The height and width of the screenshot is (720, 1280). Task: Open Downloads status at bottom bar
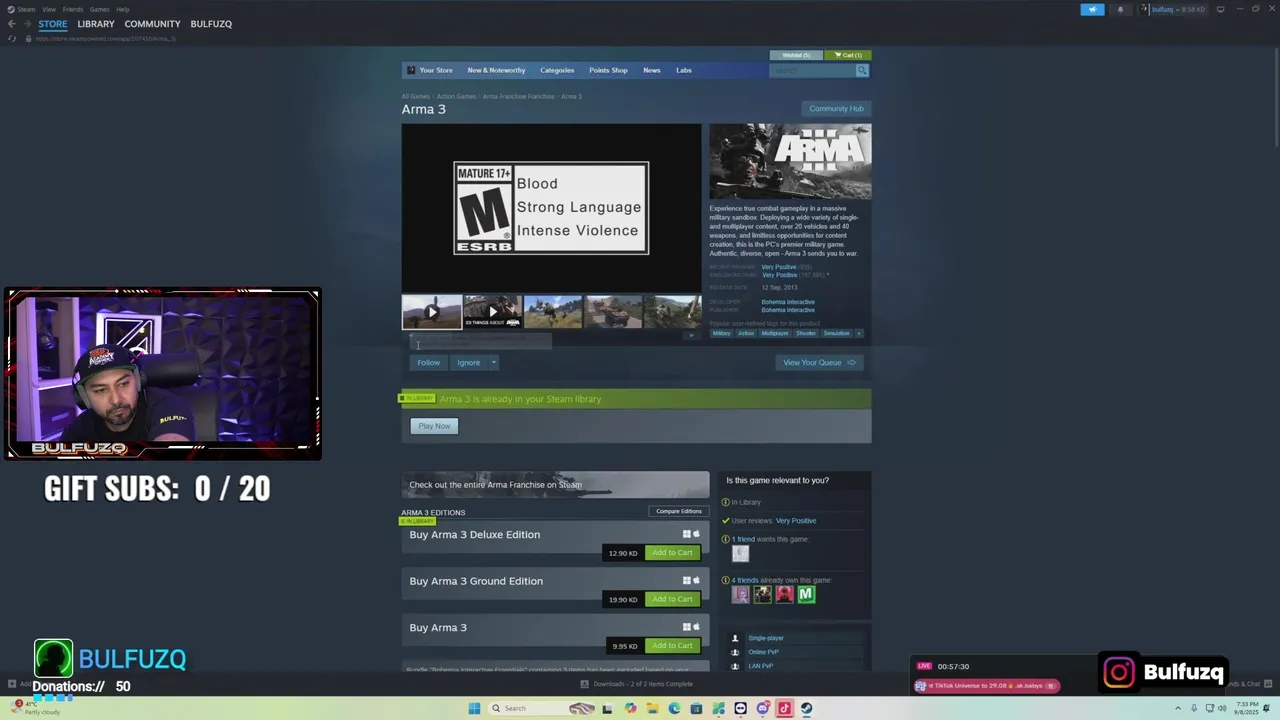(636, 684)
